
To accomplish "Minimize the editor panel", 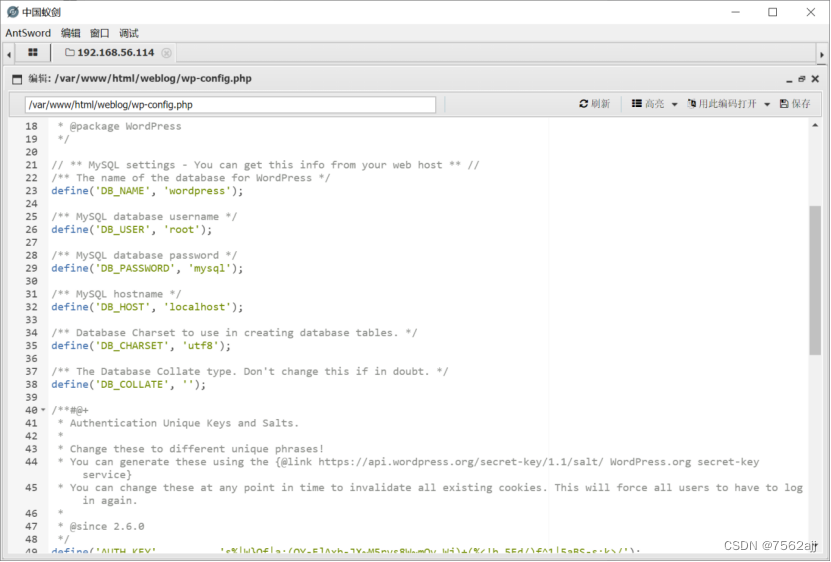I will coord(789,79).
